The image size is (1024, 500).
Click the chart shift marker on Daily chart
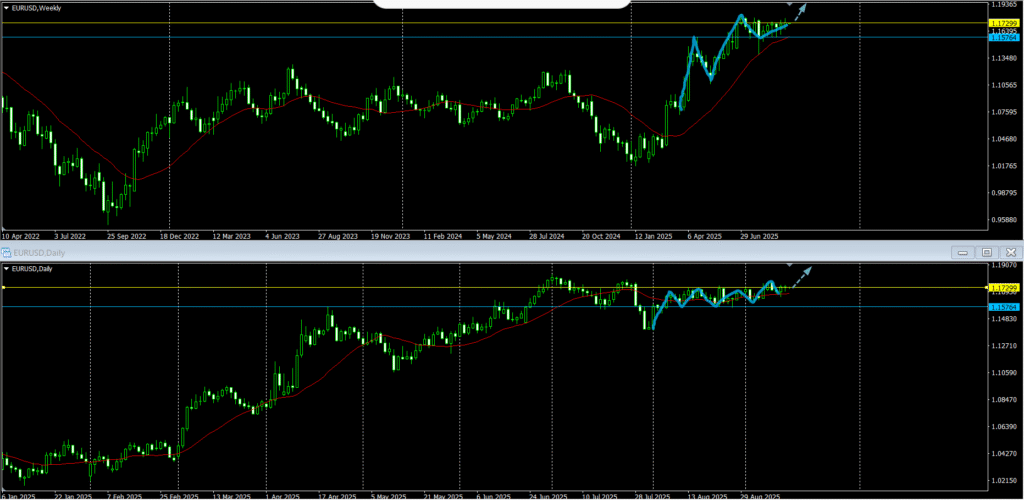(790, 267)
